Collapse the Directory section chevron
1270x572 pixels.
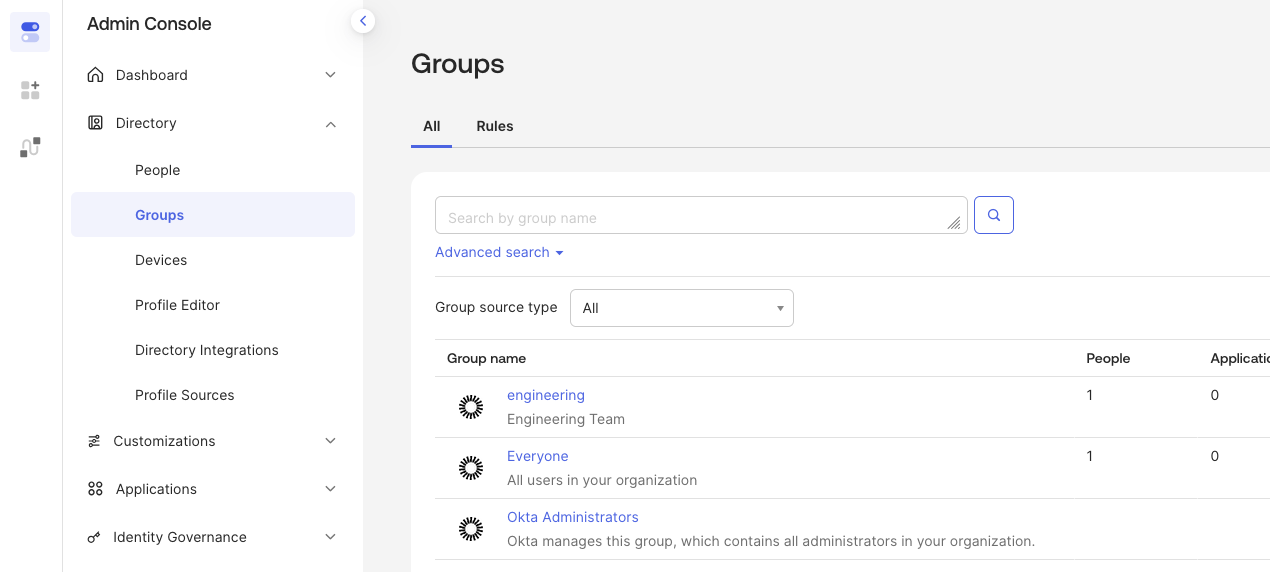331,123
